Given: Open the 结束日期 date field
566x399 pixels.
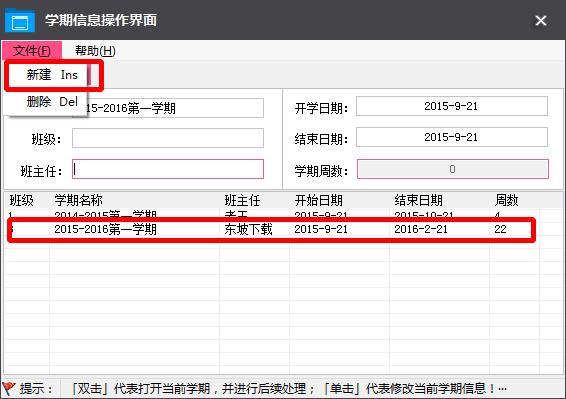Looking at the screenshot, I should [452, 137].
